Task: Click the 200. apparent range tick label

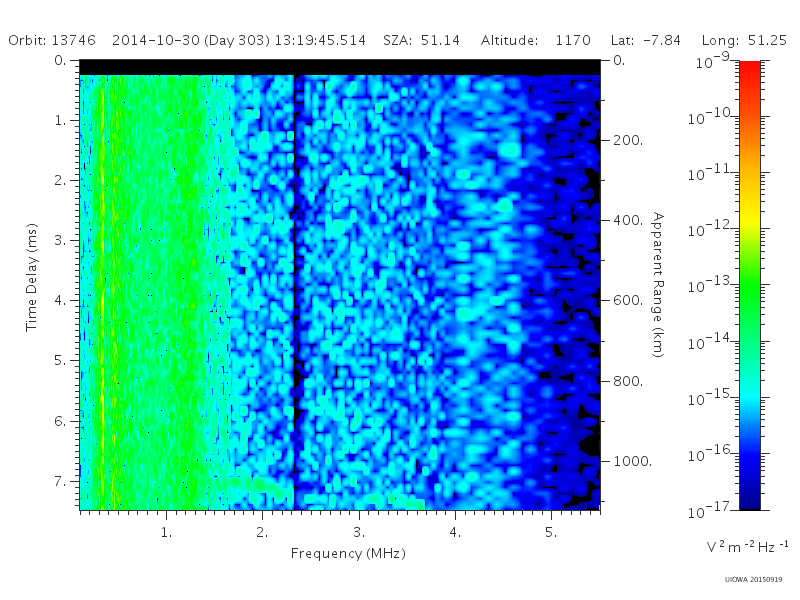Action: [x=628, y=140]
